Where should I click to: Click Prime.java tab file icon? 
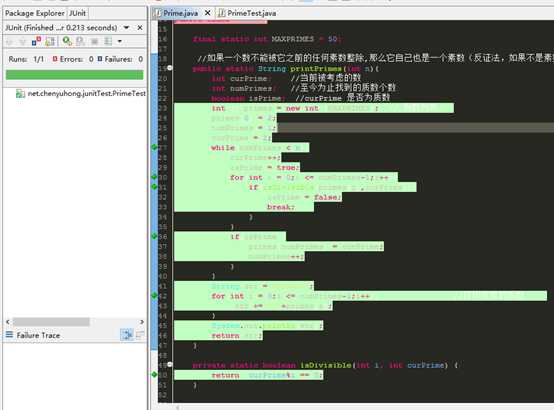coord(157,13)
